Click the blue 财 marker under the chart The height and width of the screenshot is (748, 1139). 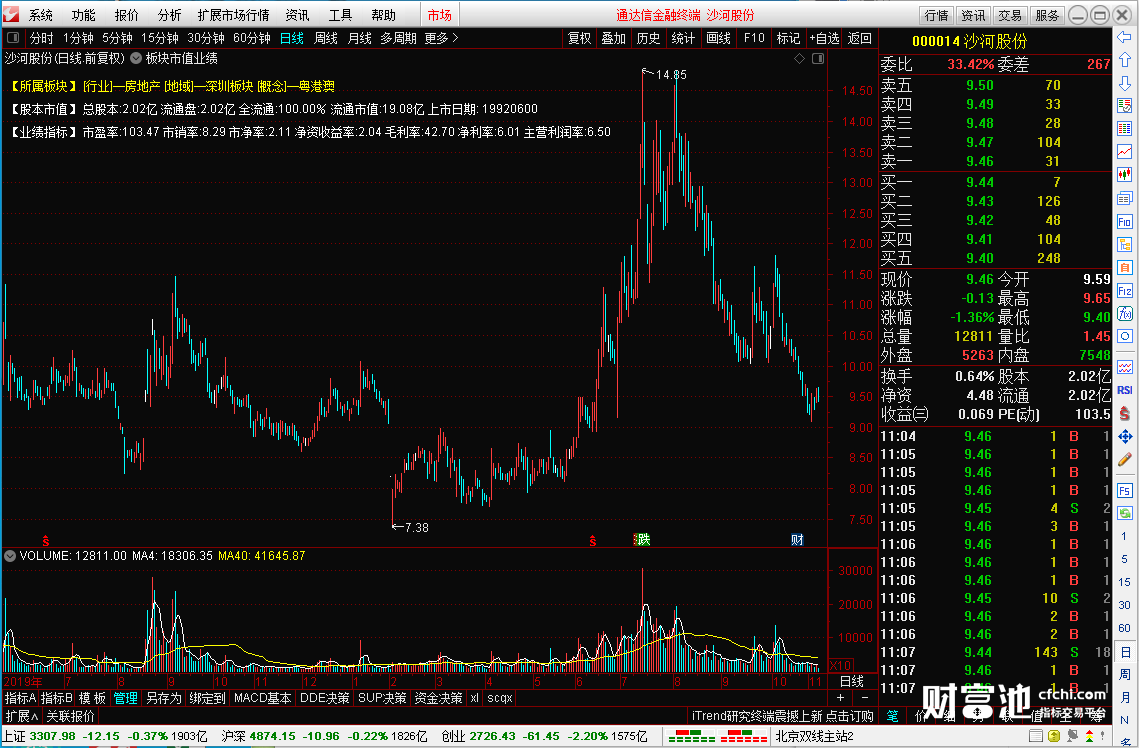tap(797, 540)
